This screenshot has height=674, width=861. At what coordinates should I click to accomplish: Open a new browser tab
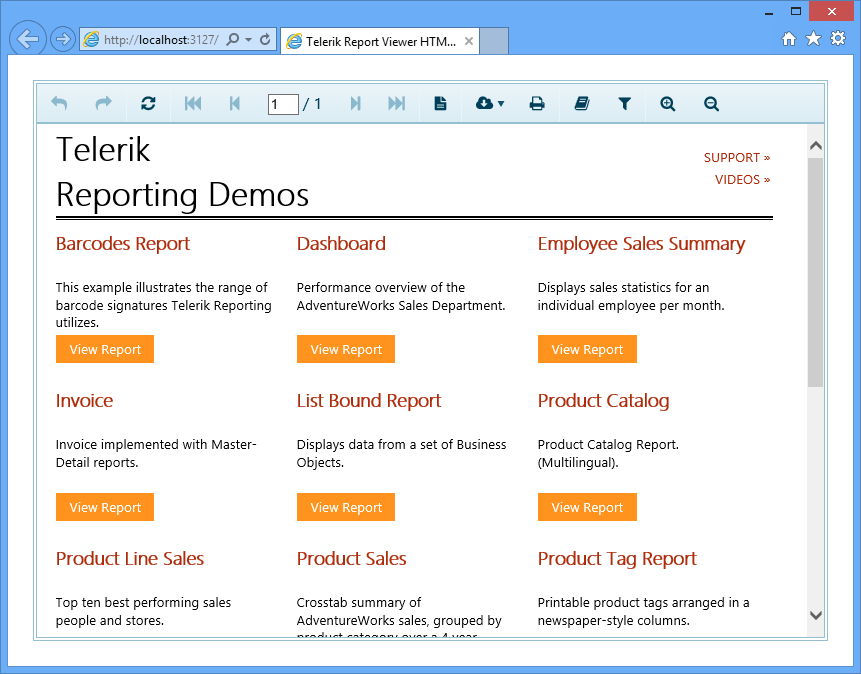(x=494, y=41)
